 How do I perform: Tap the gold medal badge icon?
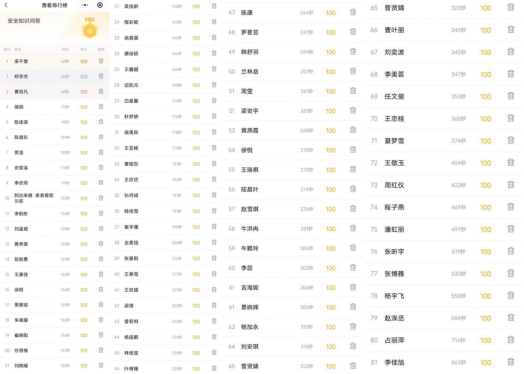pos(90,28)
